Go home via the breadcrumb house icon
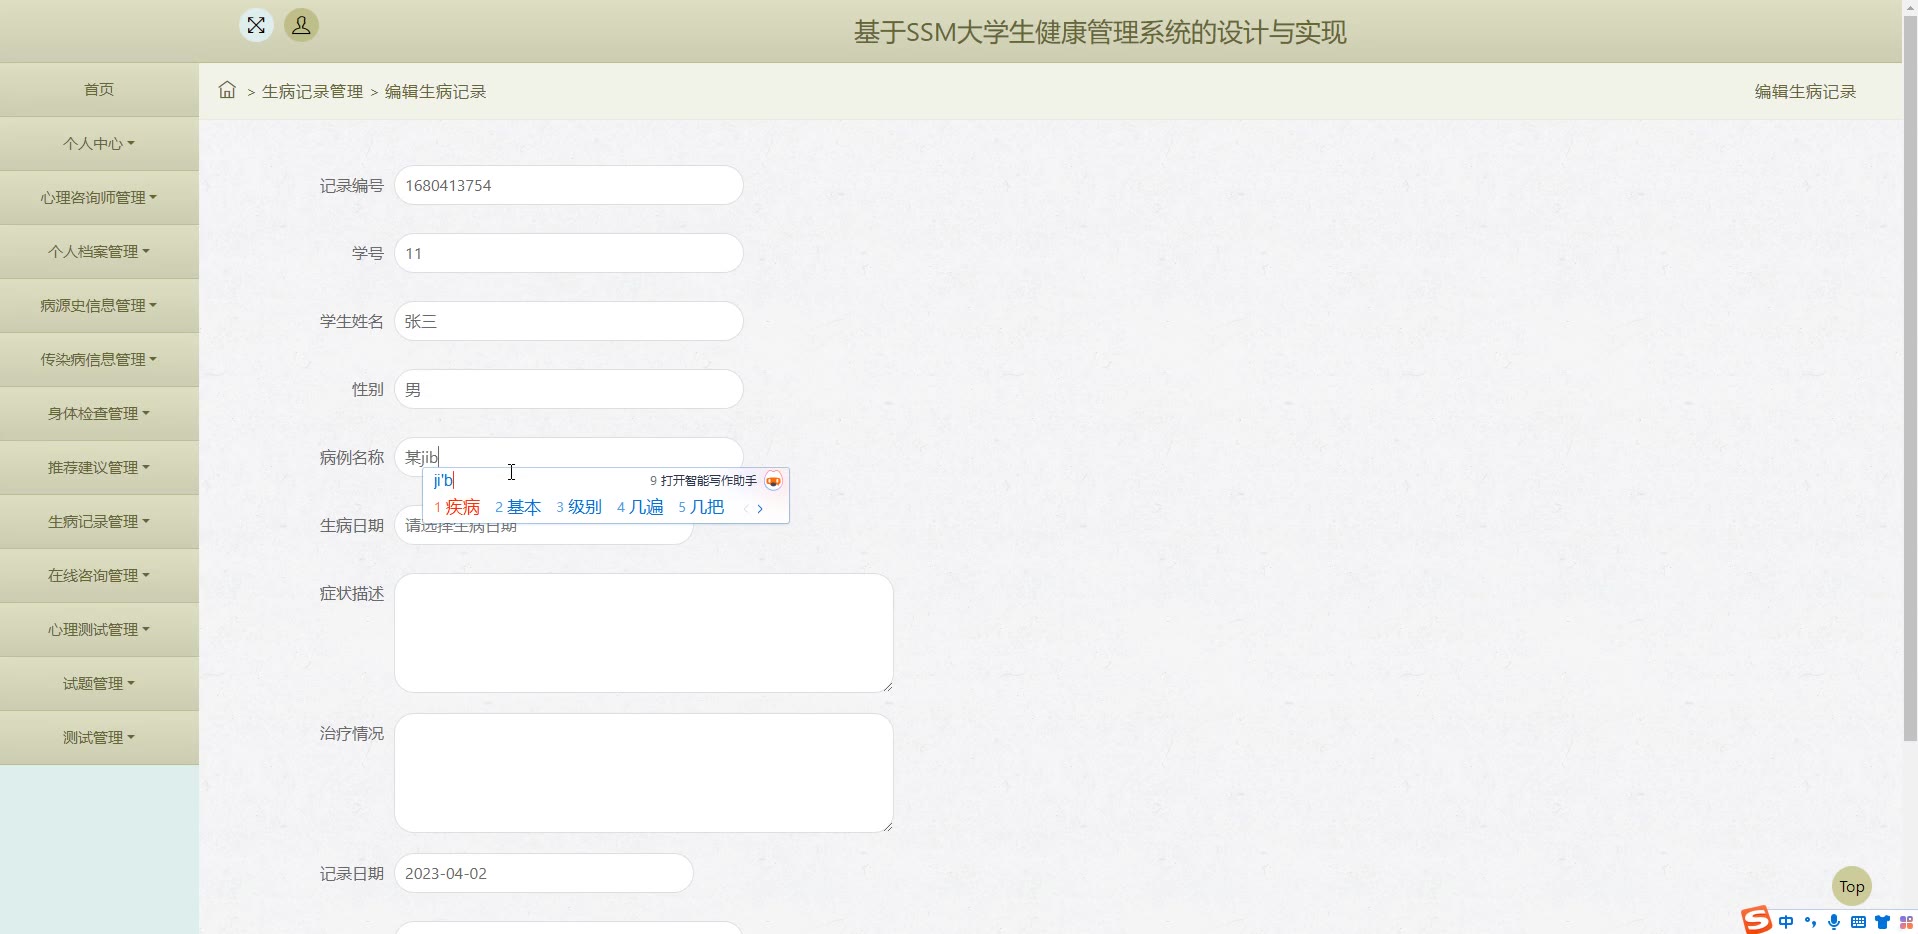Image resolution: width=1918 pixels, height=934 pixels. point(227,90)
